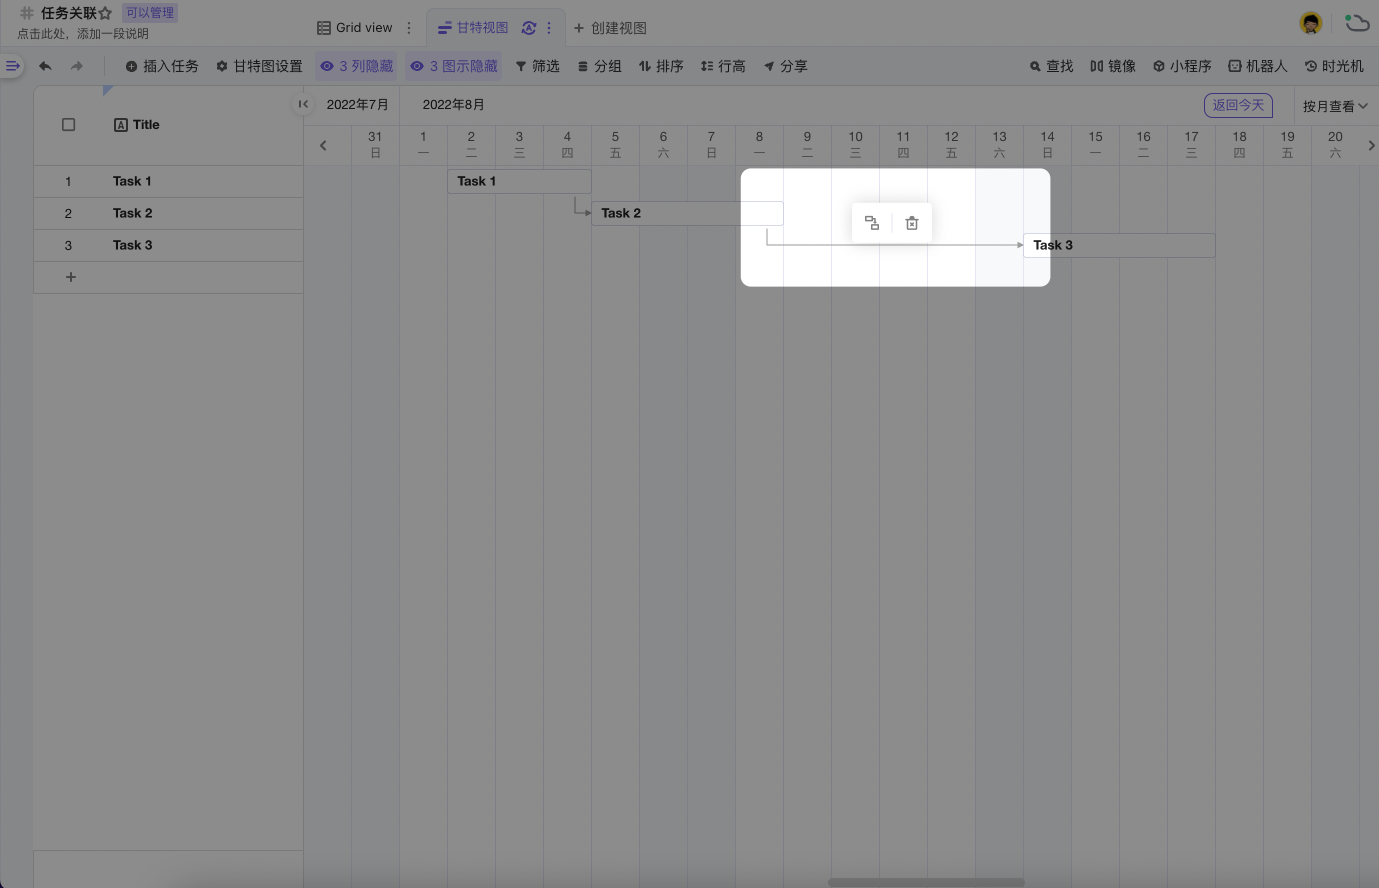The height and width of the screenshot is (888, 1379).
Task: Open the Grid view more options menu
Action: click(409, 28)
